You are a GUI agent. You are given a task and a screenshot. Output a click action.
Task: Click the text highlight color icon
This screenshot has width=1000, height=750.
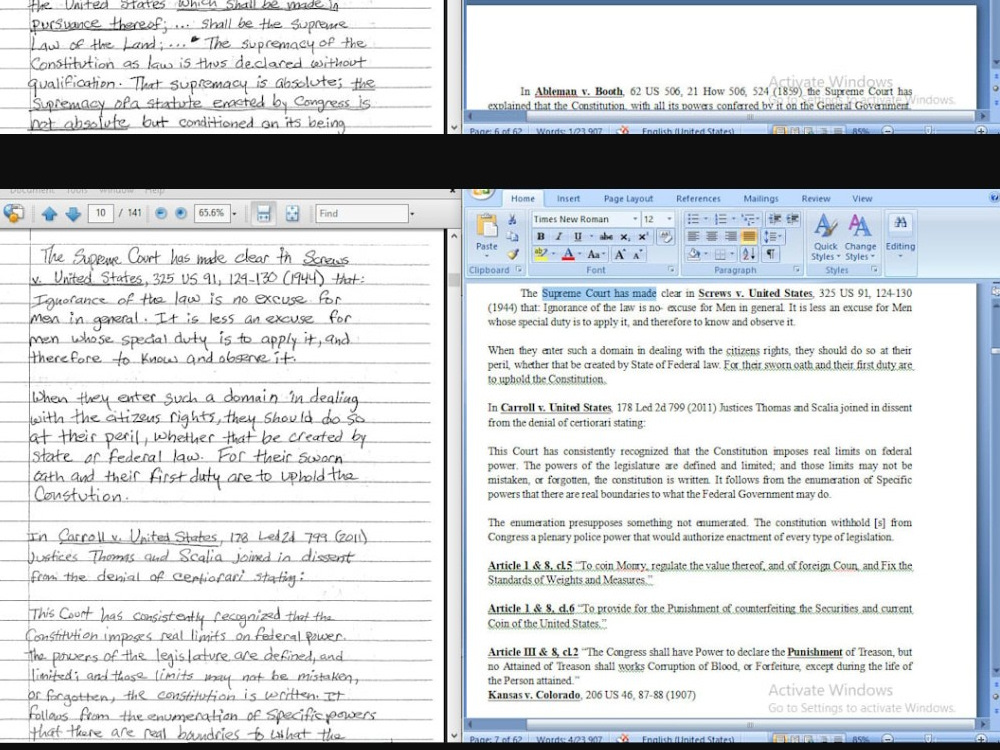[x=540, y=254]
